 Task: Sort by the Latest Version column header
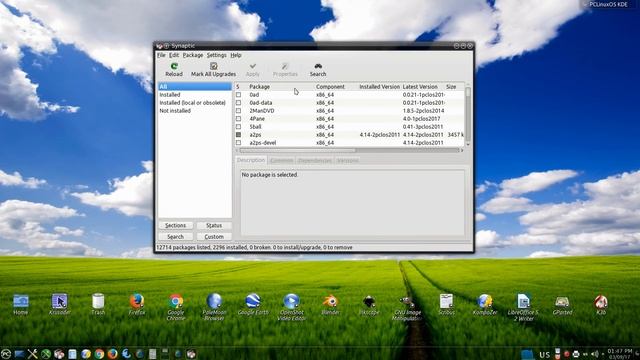click(422, 87)
